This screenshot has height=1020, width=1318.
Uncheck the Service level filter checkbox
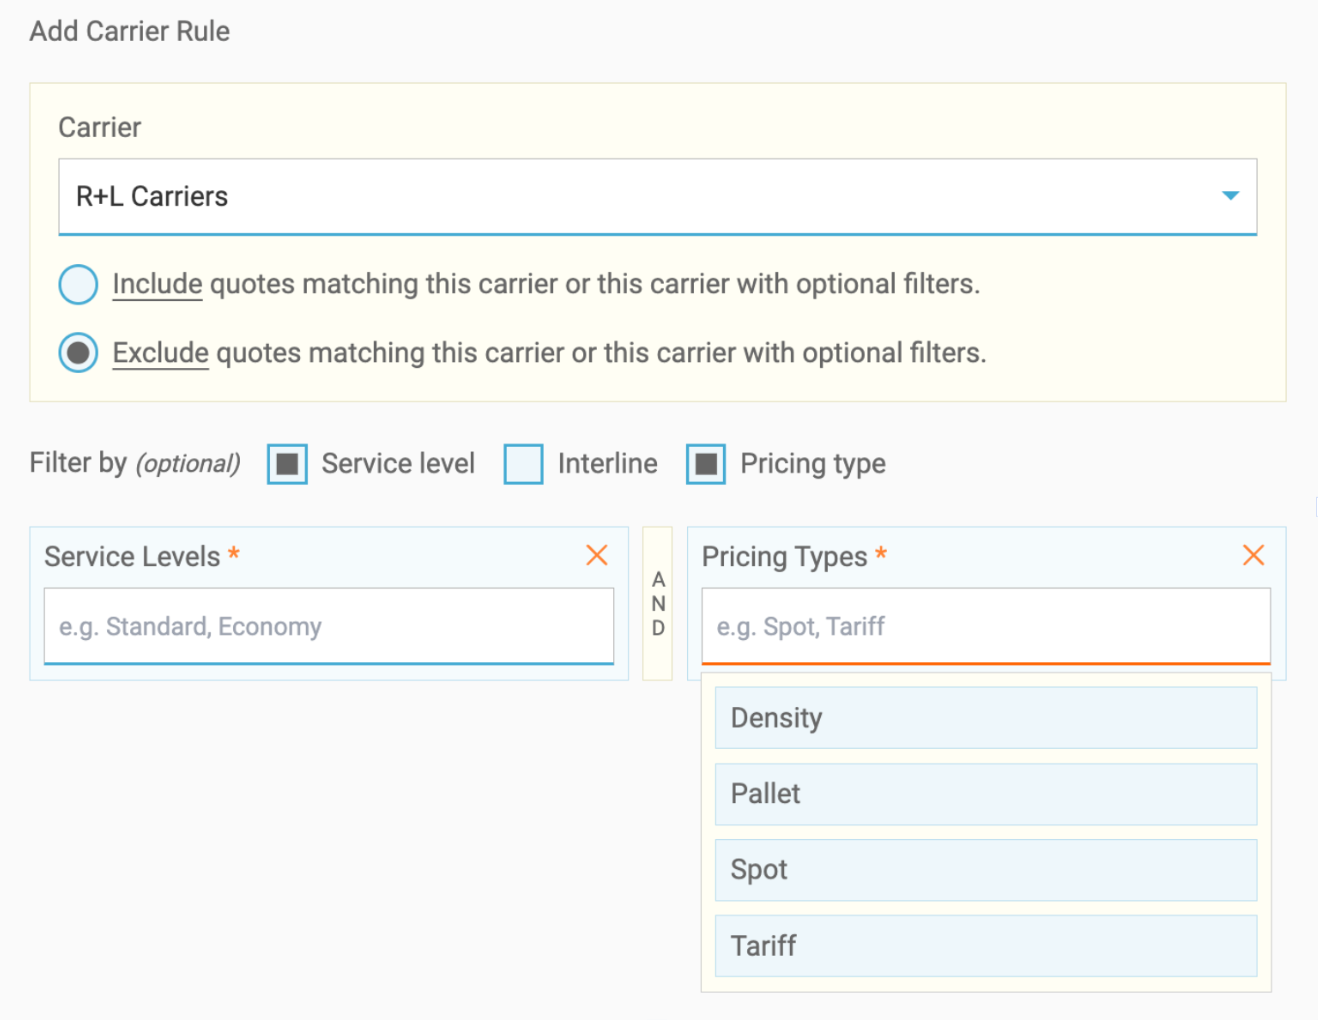(x=287, y=464)
